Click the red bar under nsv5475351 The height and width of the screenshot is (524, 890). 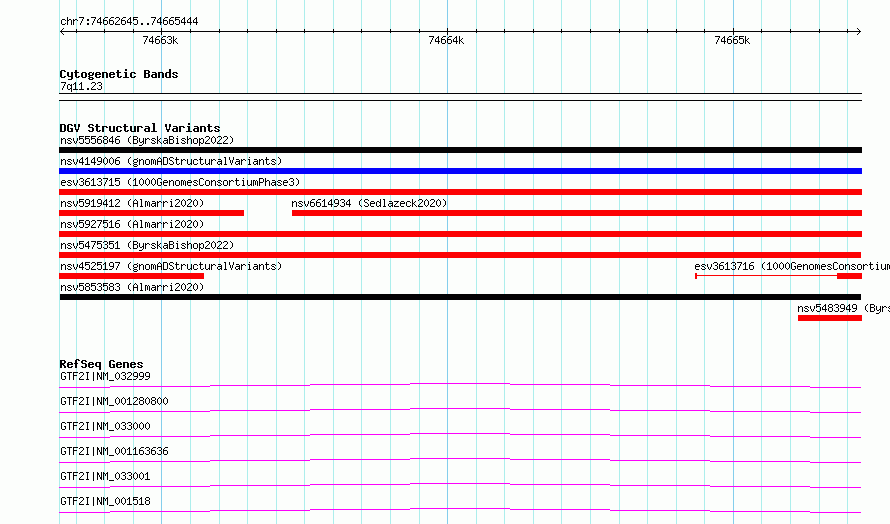[x=460, y=255]
